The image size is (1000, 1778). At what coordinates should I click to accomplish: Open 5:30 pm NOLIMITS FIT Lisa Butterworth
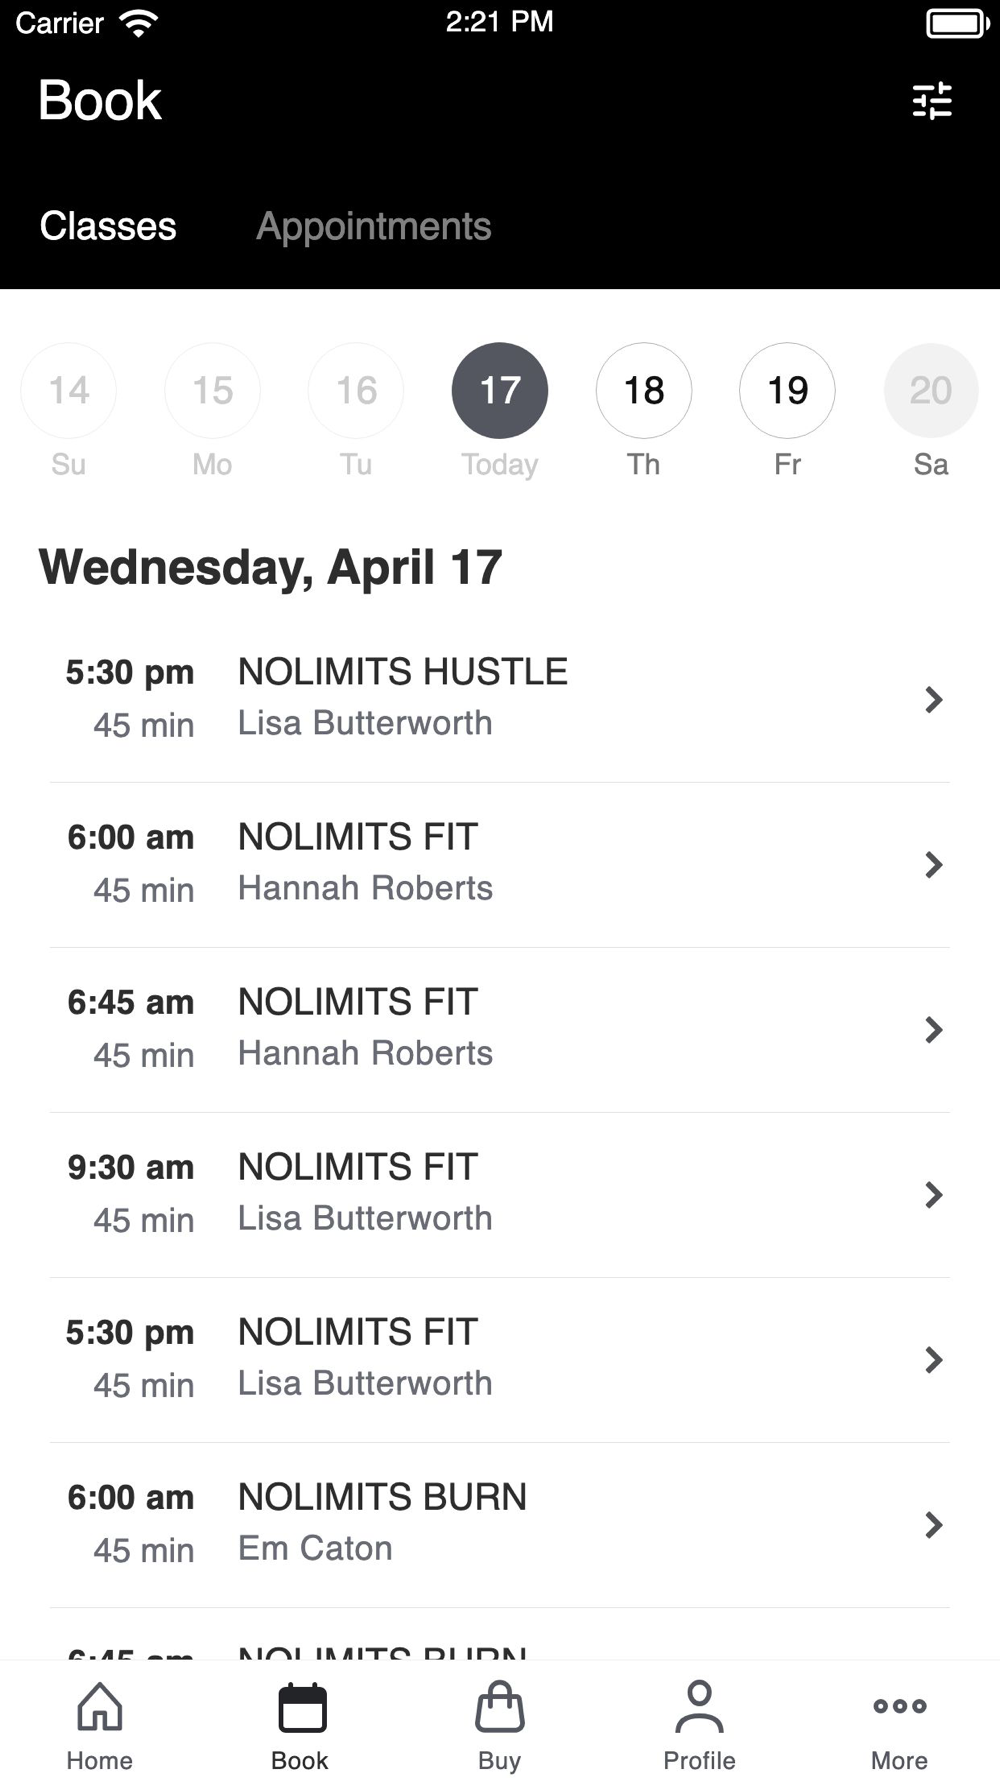pos(500,1360)
